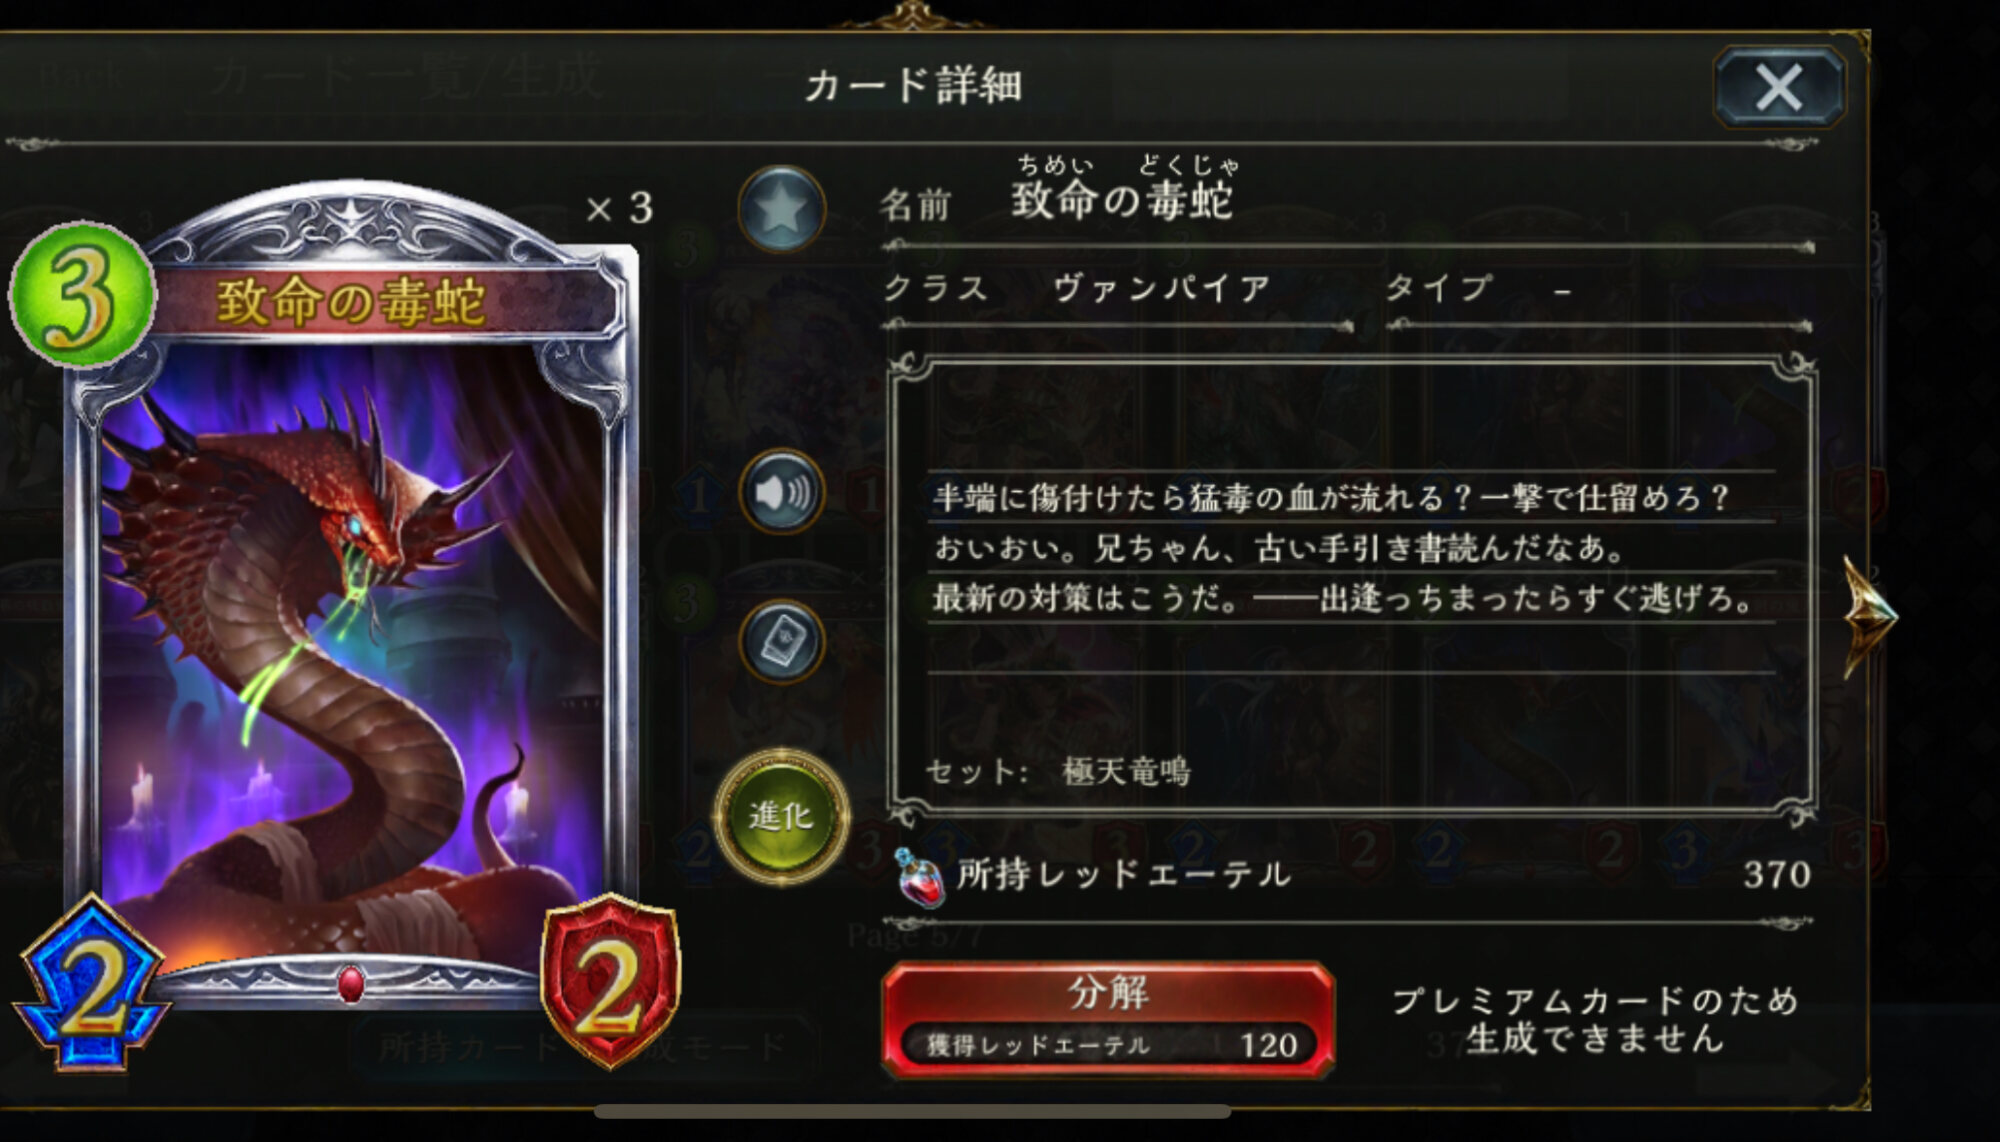
Task: Click the ×3 owned count
Action: [619, 209]
